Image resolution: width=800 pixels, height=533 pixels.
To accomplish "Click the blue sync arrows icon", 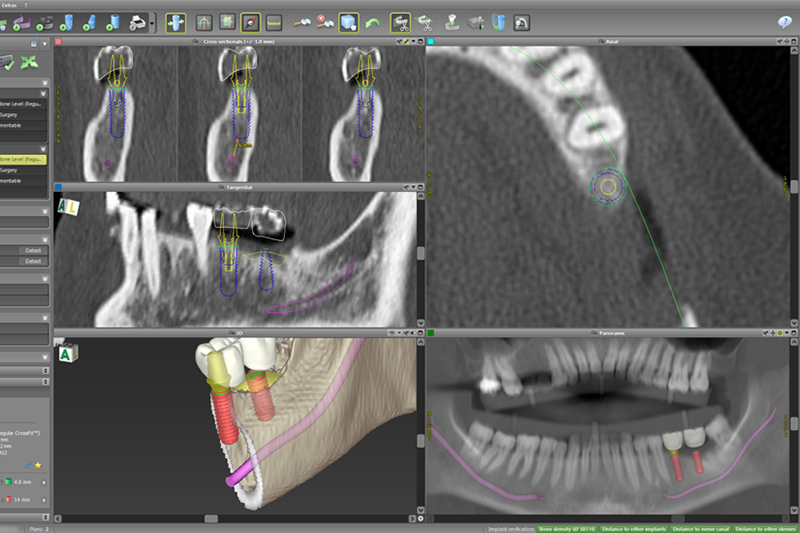I will 28,465.
